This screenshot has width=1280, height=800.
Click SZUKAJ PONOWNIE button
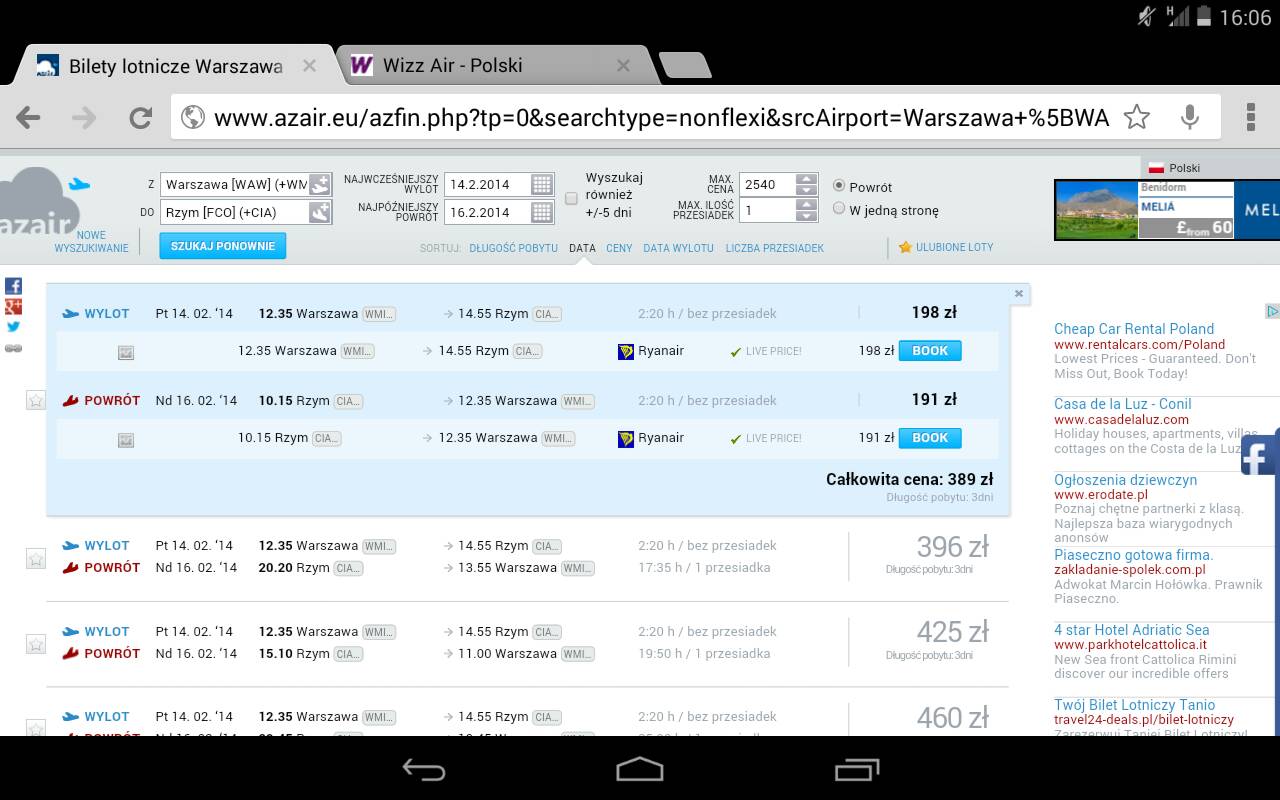(x=222, y=246)
